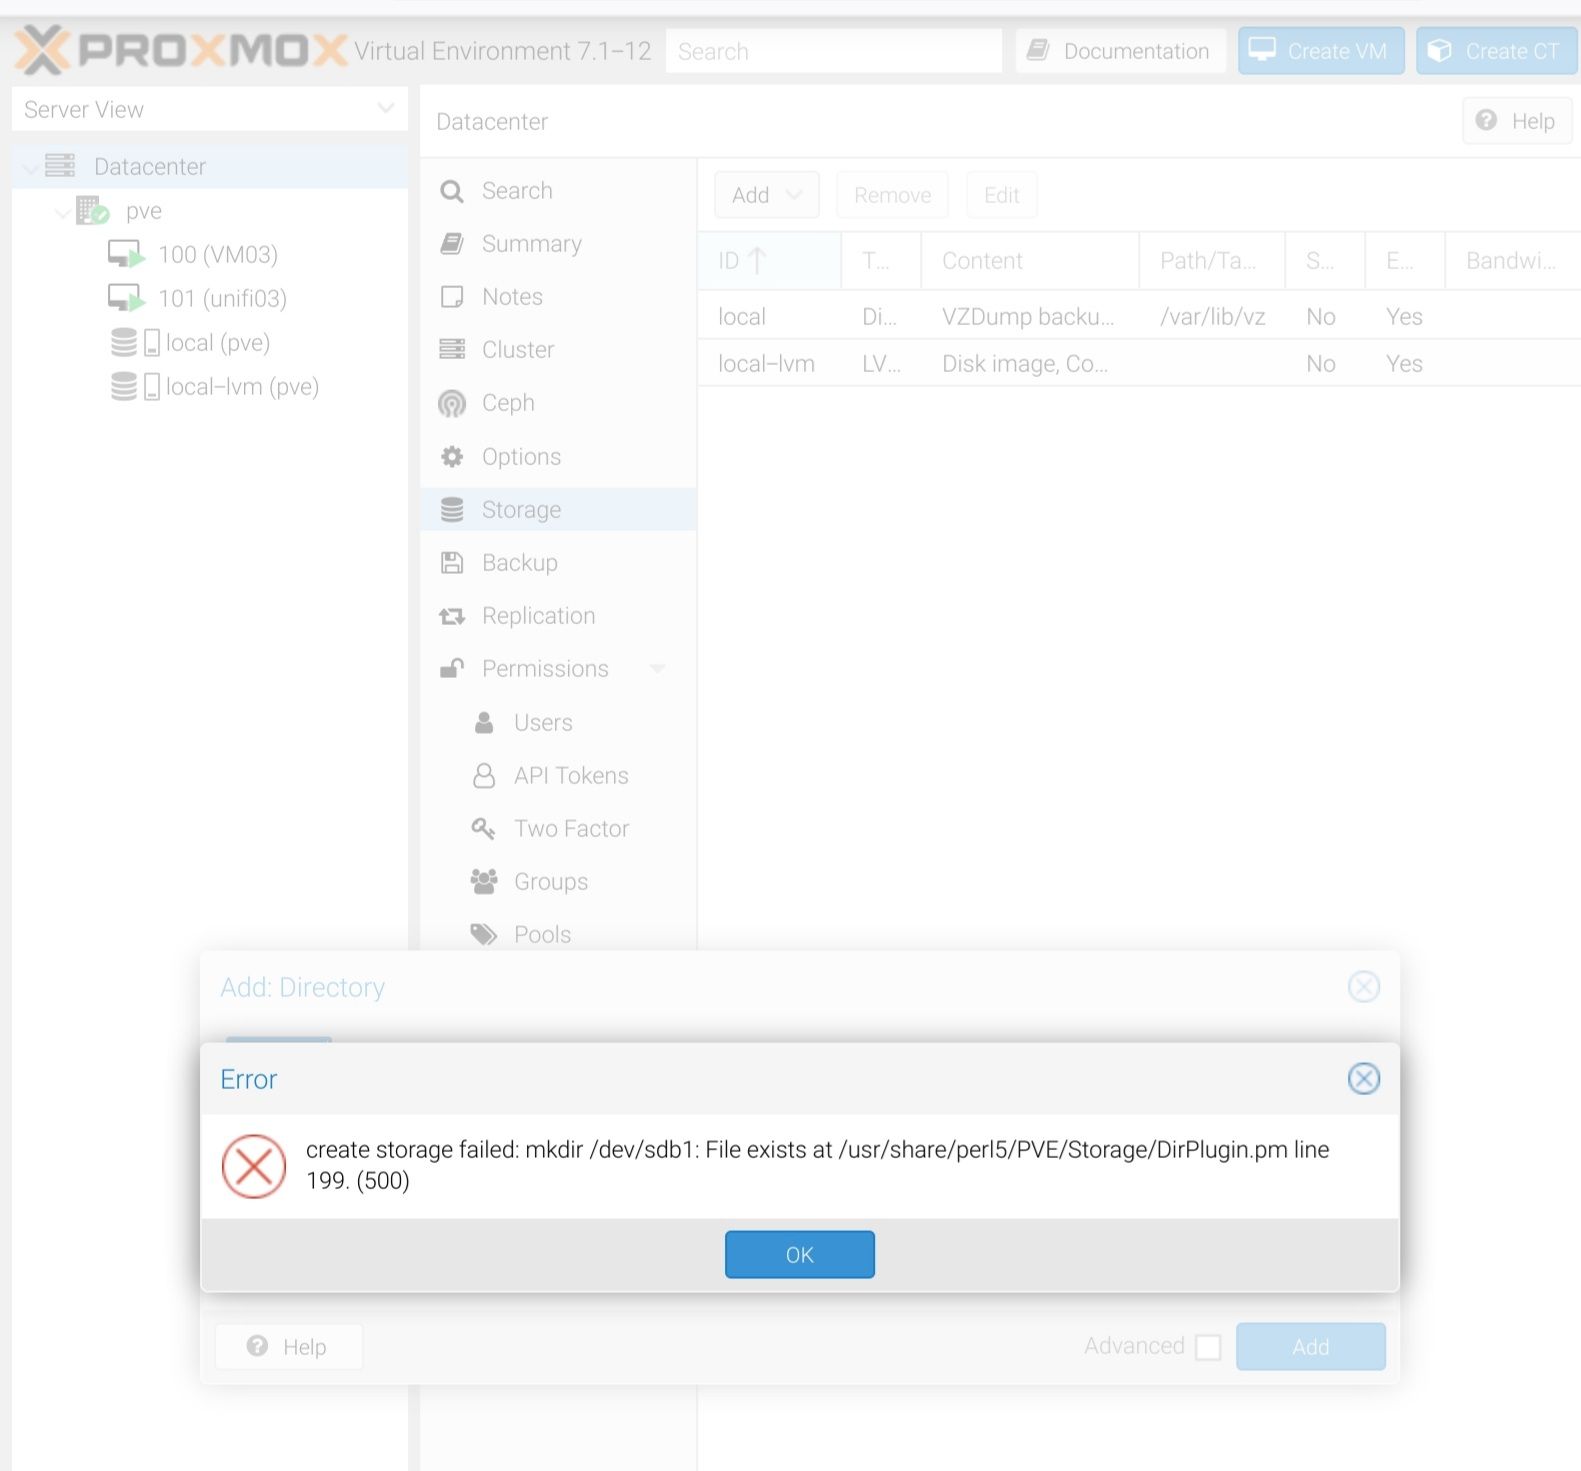Close the Add: Directory dialog
This screenshot has width=1581, height=1471.
1363,986
